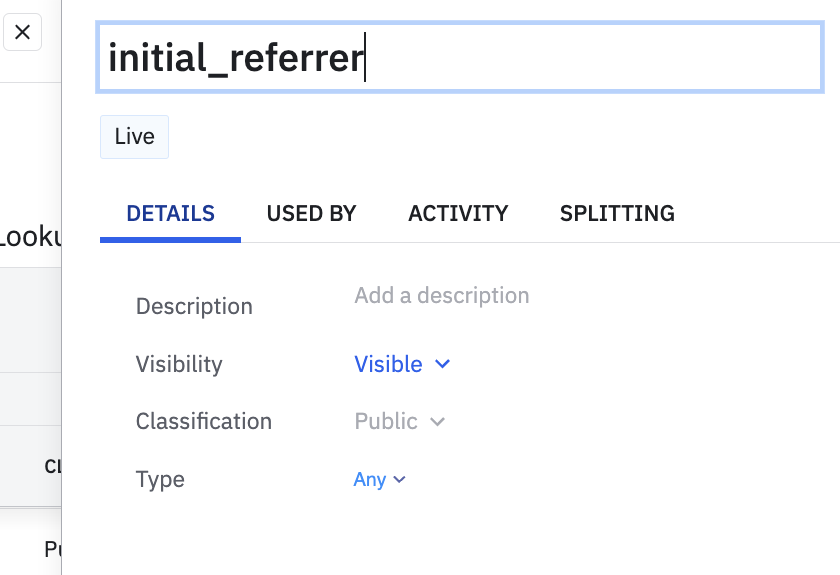Click the Live status badge
Image resolution: width=840 pixels, height=575 pixels.
[x=134, y=137]
